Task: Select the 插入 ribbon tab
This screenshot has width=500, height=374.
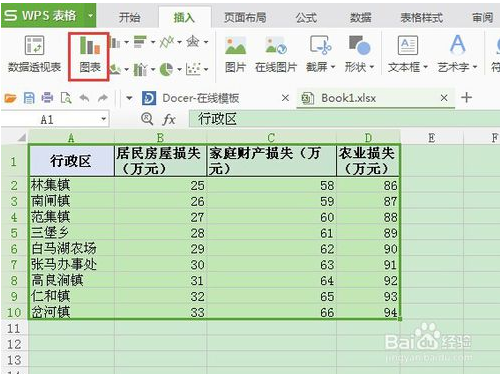Action: point(184,17)
